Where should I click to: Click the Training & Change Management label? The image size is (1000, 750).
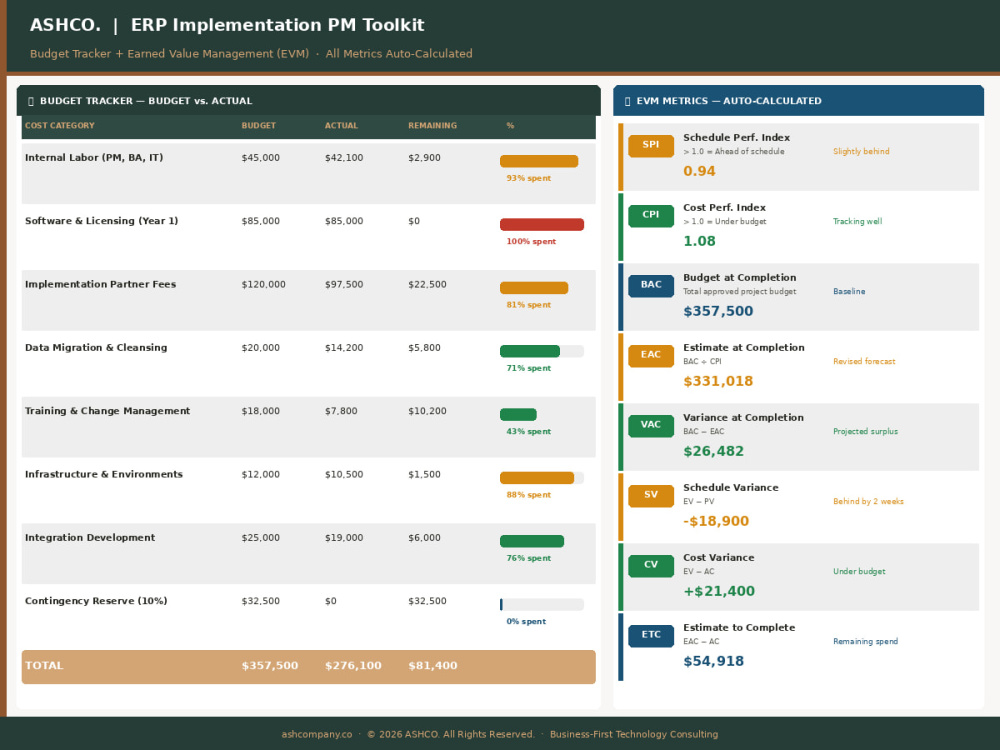pos(107,411)
